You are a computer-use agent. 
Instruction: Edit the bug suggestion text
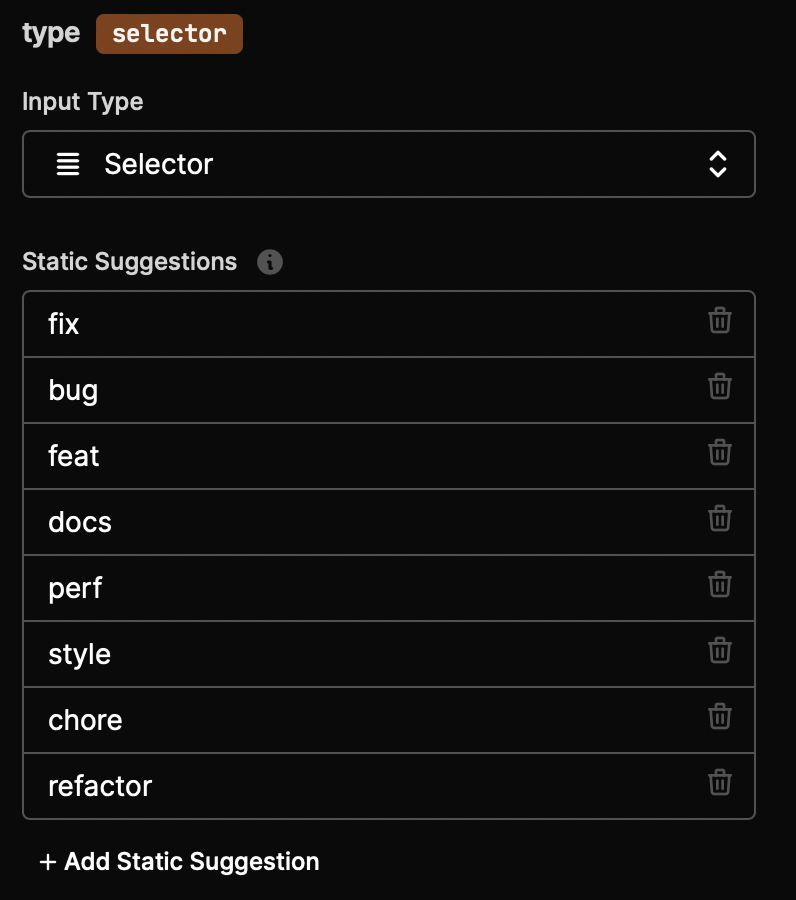point(362,390)
